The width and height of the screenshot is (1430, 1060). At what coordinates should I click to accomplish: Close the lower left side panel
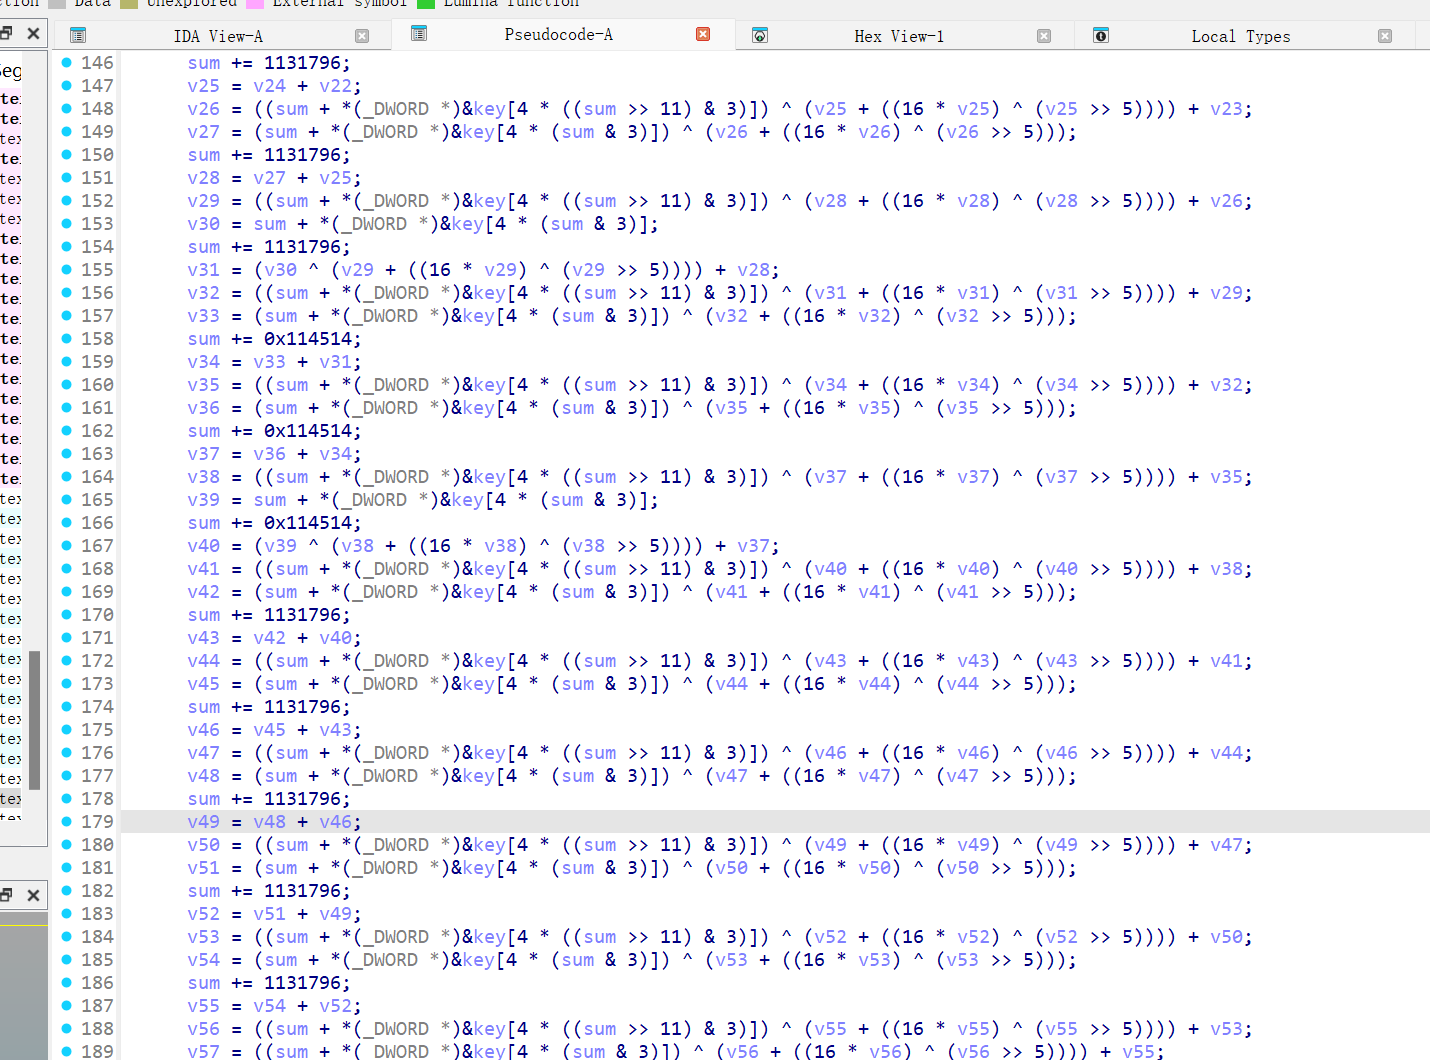[33, 895]
